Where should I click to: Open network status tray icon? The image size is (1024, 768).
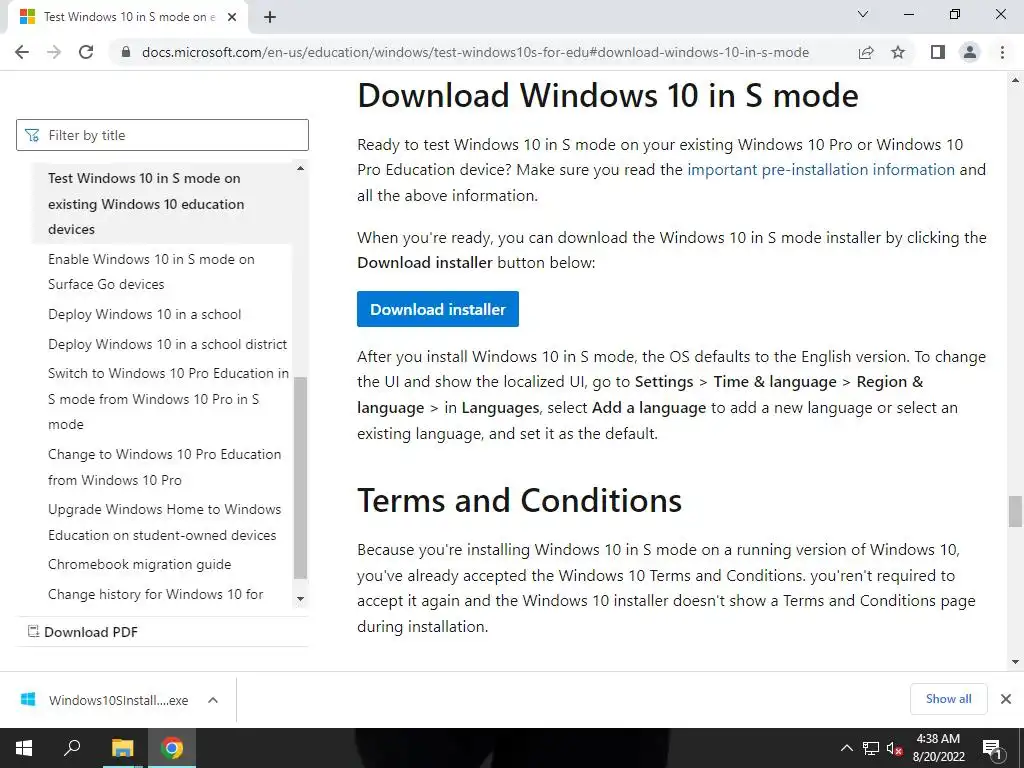tap(871, 748)
